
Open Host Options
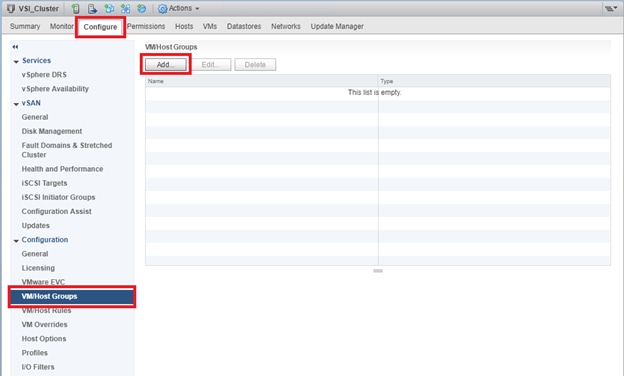click(44, 339)
